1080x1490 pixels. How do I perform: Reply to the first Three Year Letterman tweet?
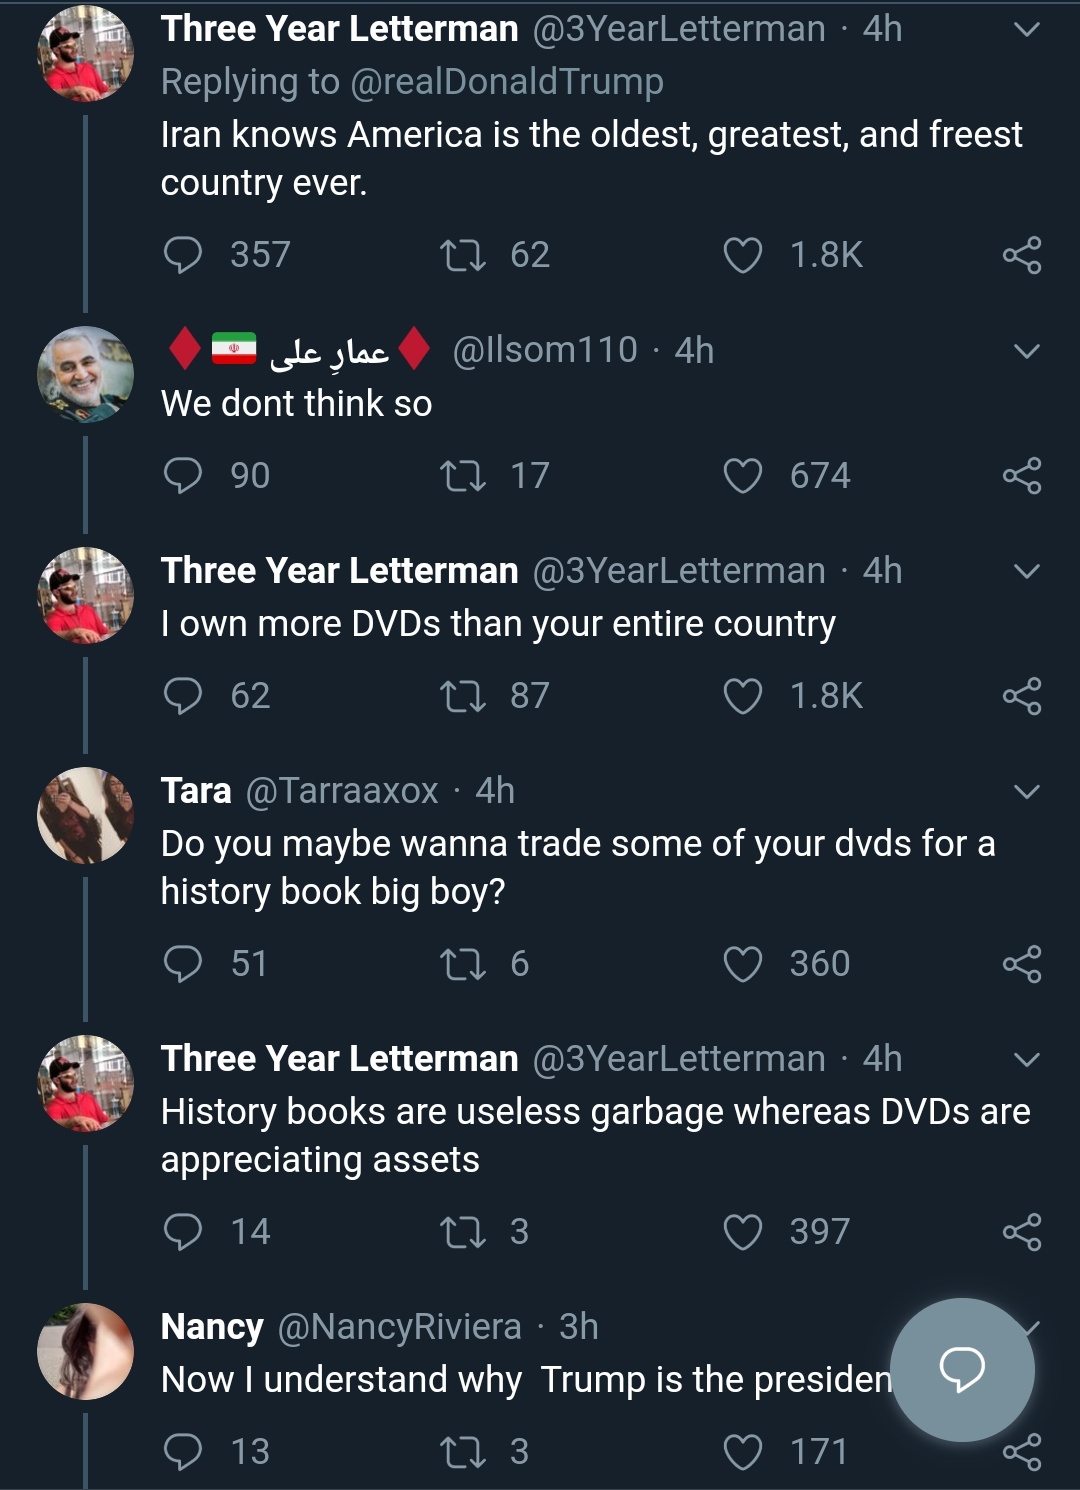183,255
